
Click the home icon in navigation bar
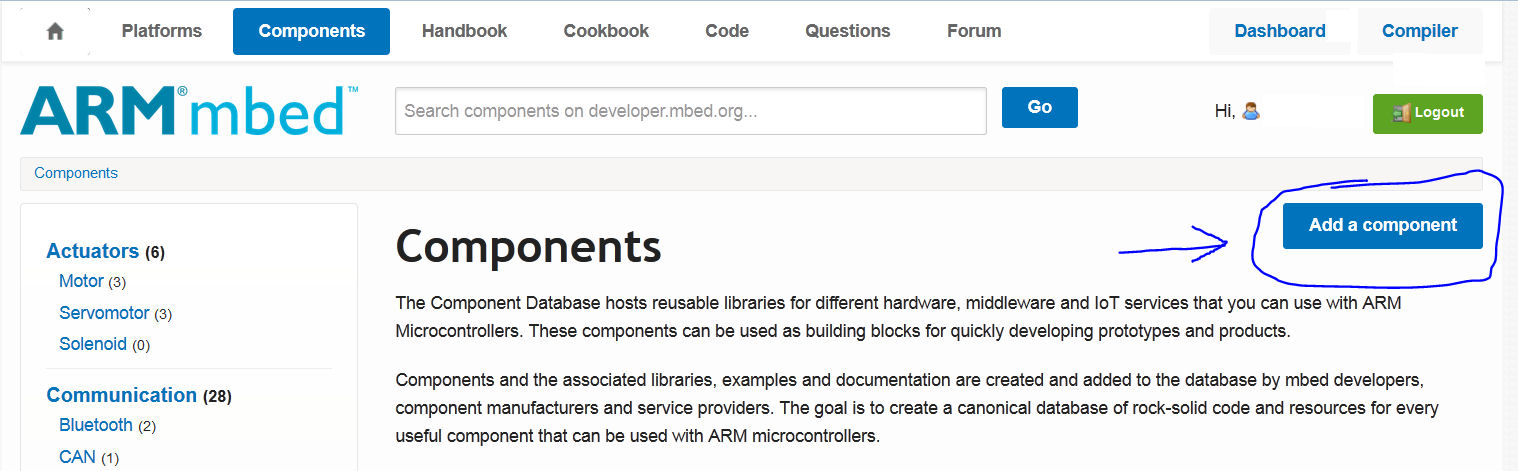pyautogui.click(x=55, y=31)
